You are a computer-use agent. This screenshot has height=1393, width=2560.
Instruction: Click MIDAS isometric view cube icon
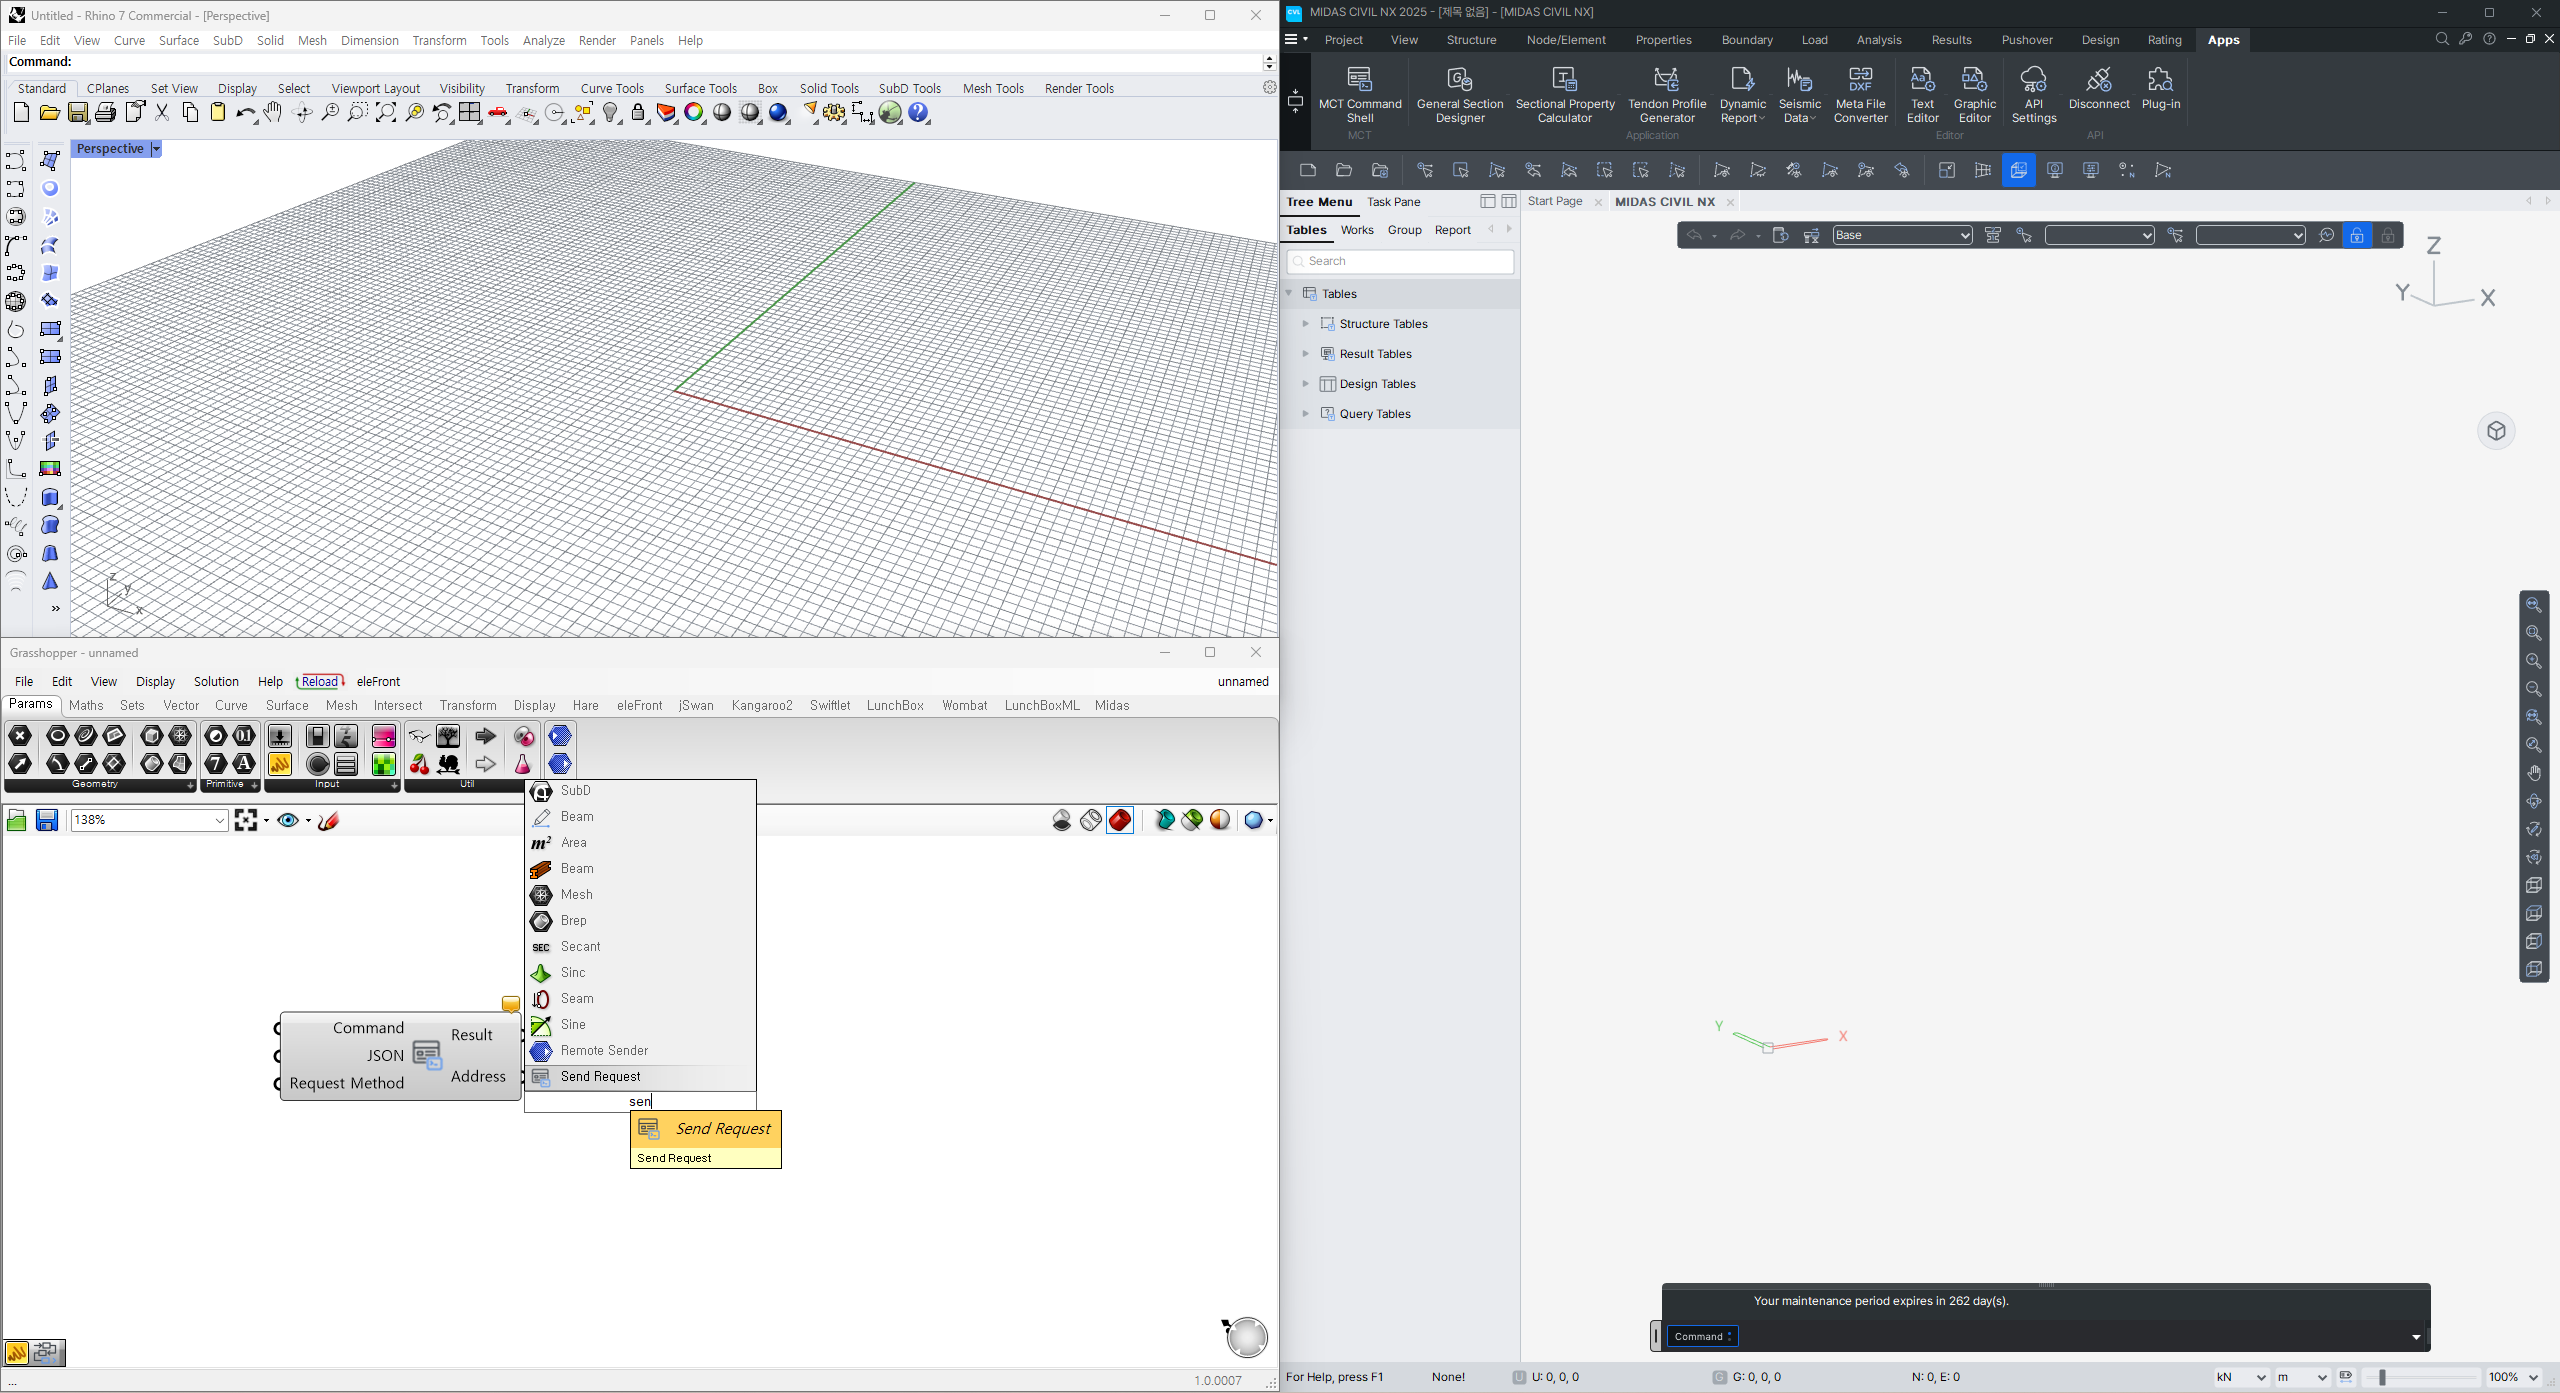coord(2496,431)
